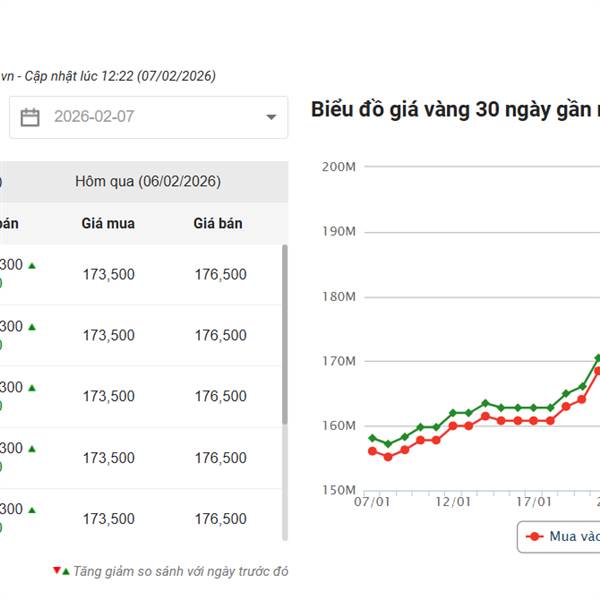Screen dimensions: 600x600
Task: Click the Giá mua column header
Action: coord(108,223)
